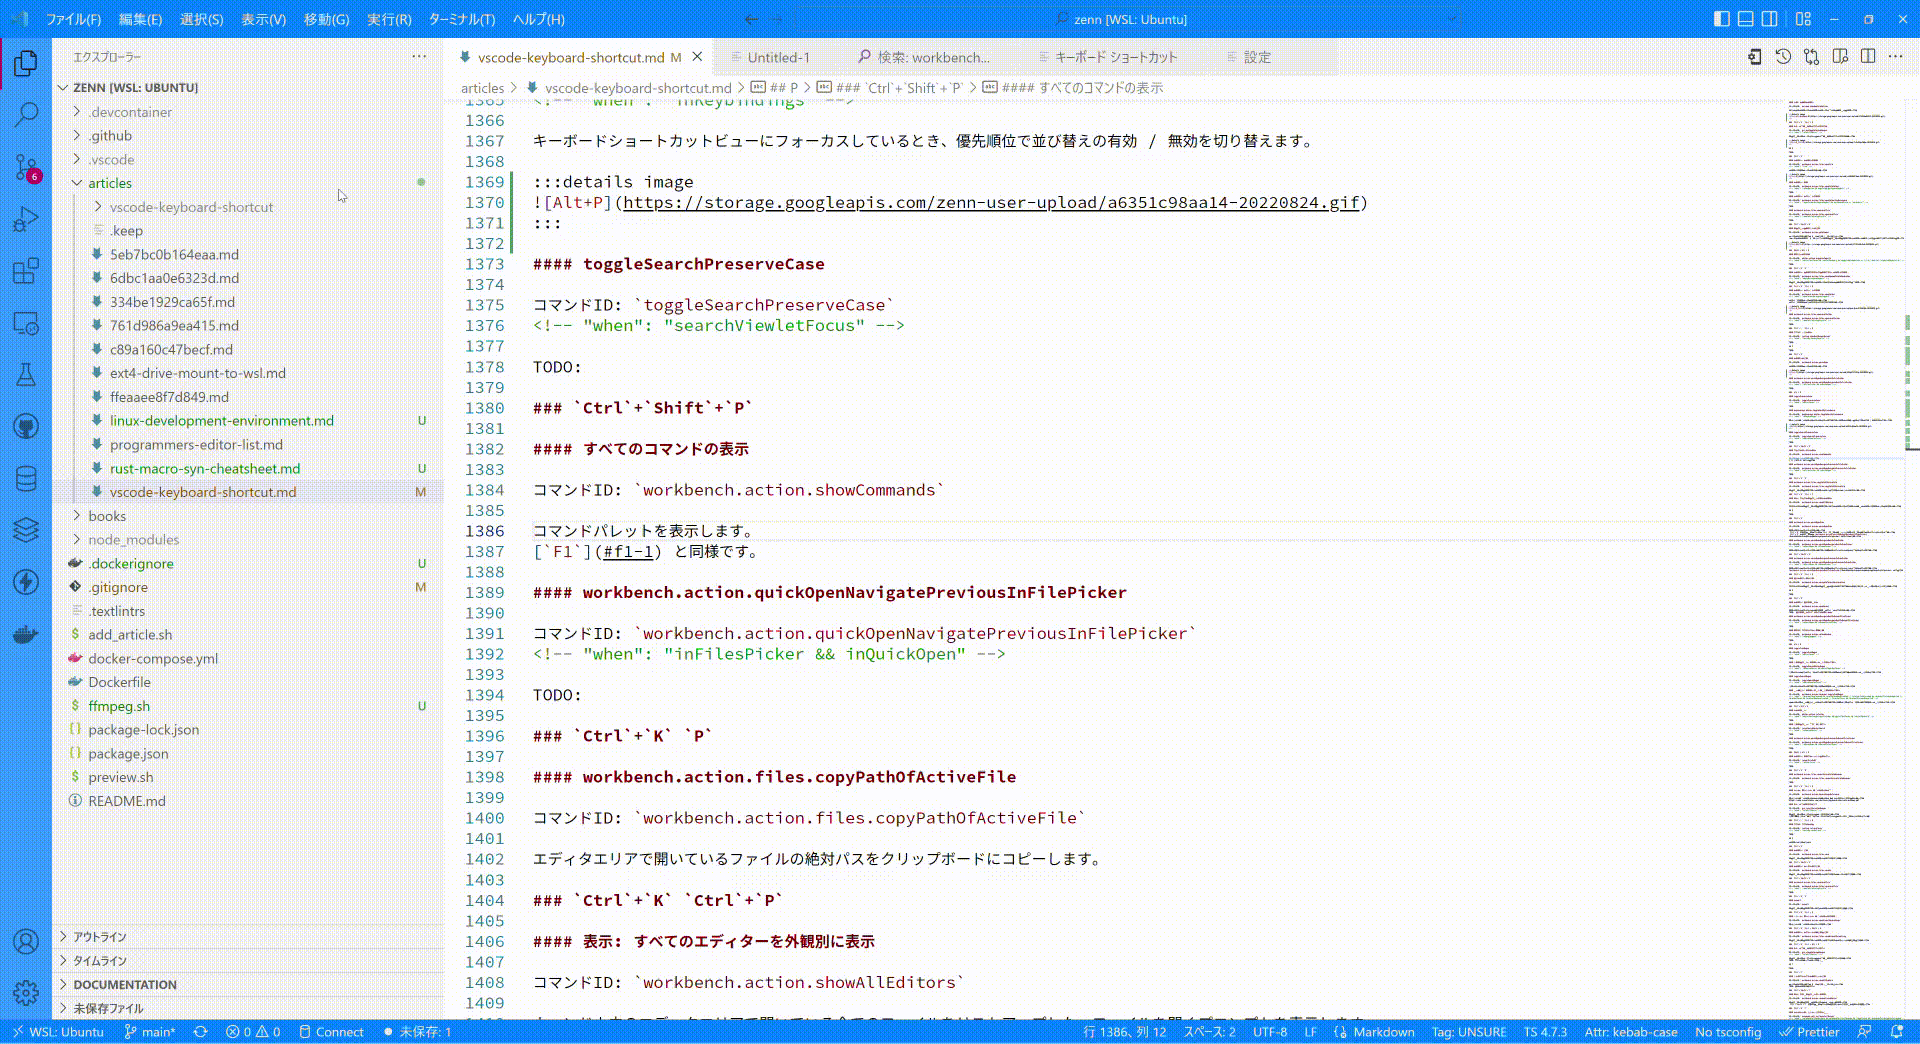Open Customize Layout icon in title bar

coord(1803,19)
